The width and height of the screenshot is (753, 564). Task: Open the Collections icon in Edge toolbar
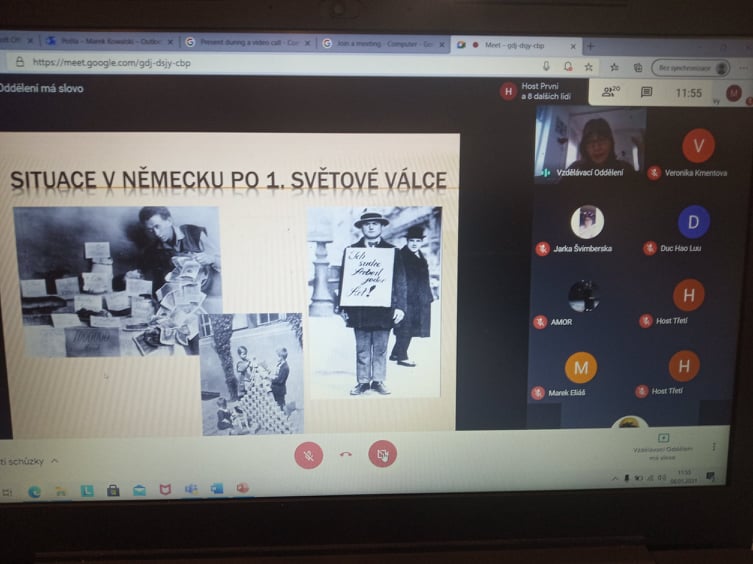pos(638,68)
